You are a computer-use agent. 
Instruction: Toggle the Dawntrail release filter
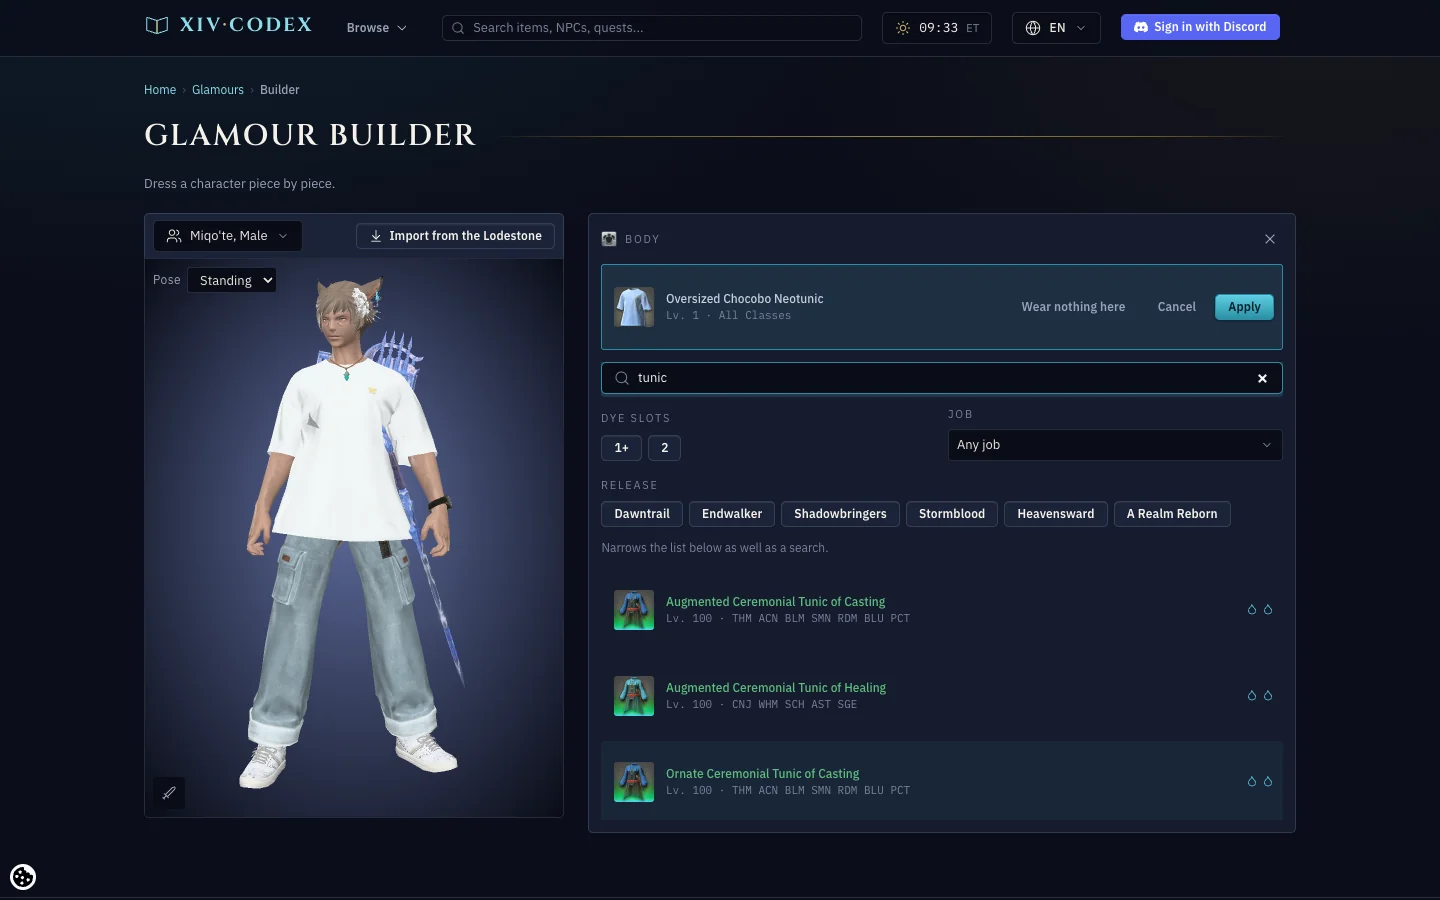[642, 514]
